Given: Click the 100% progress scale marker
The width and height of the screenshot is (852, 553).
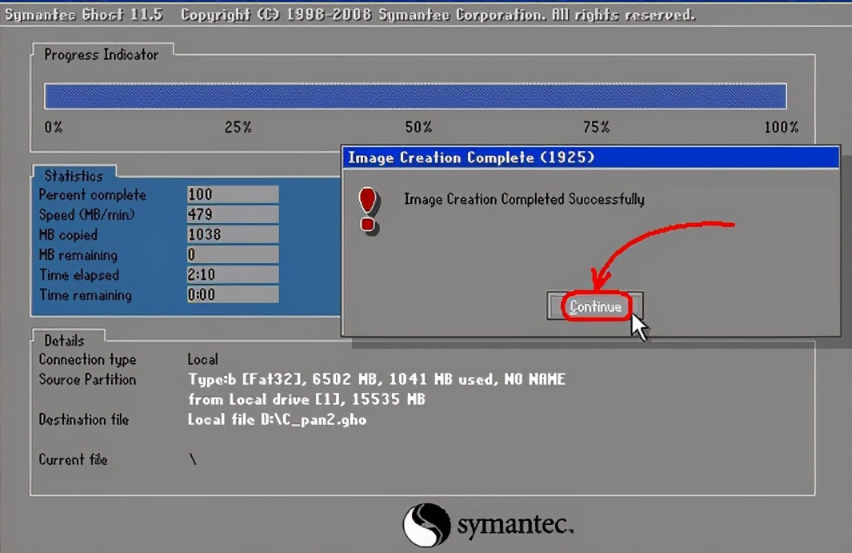Looking at the screenshot, I should pyautogui.click(x=780, y=127).
